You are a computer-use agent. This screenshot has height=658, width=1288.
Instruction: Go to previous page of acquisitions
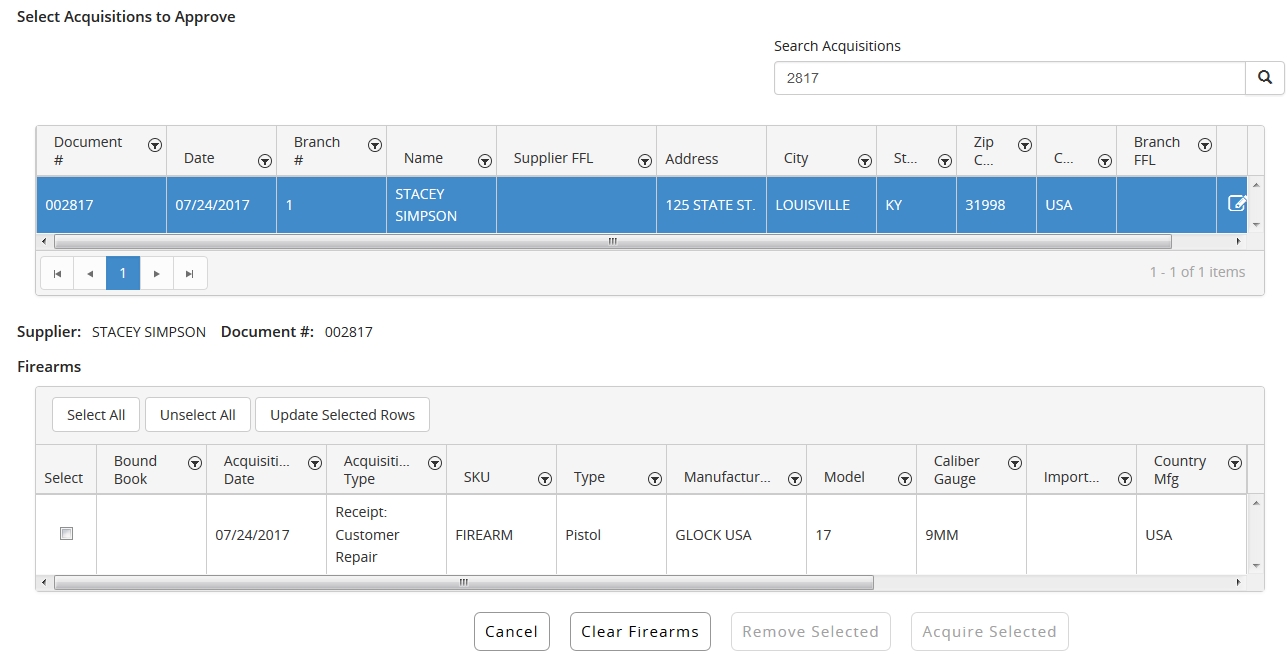click(x=90, y=273)
